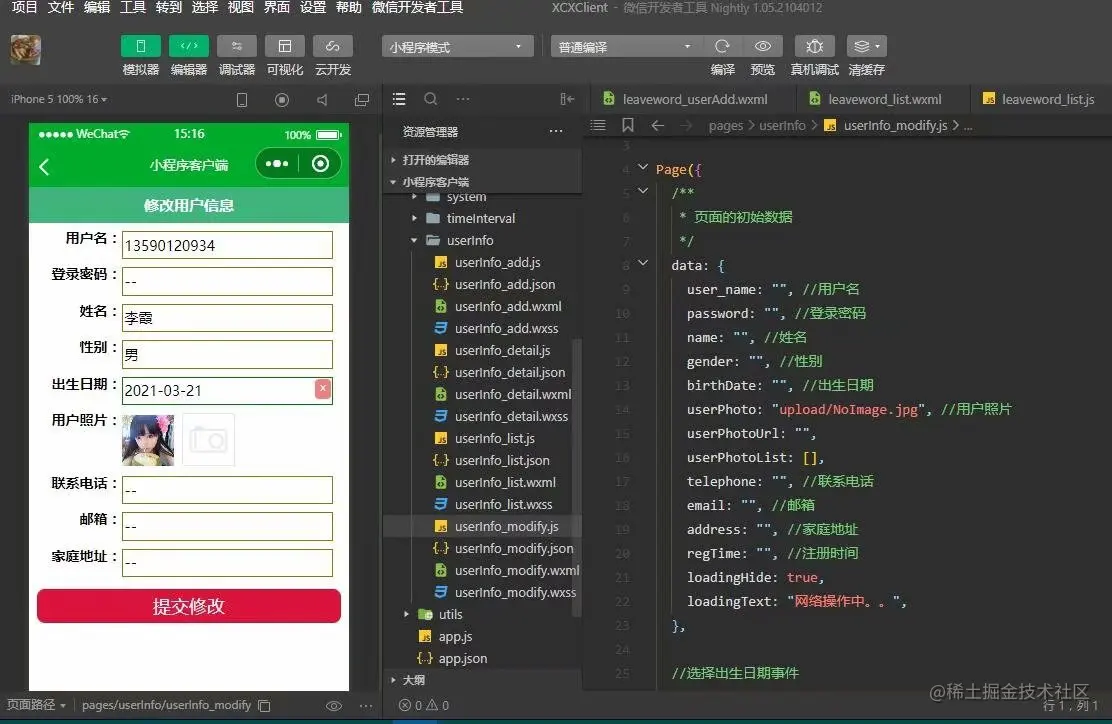
Task: Click the mini program close circle icon
Action: click(x=321, y=164)
